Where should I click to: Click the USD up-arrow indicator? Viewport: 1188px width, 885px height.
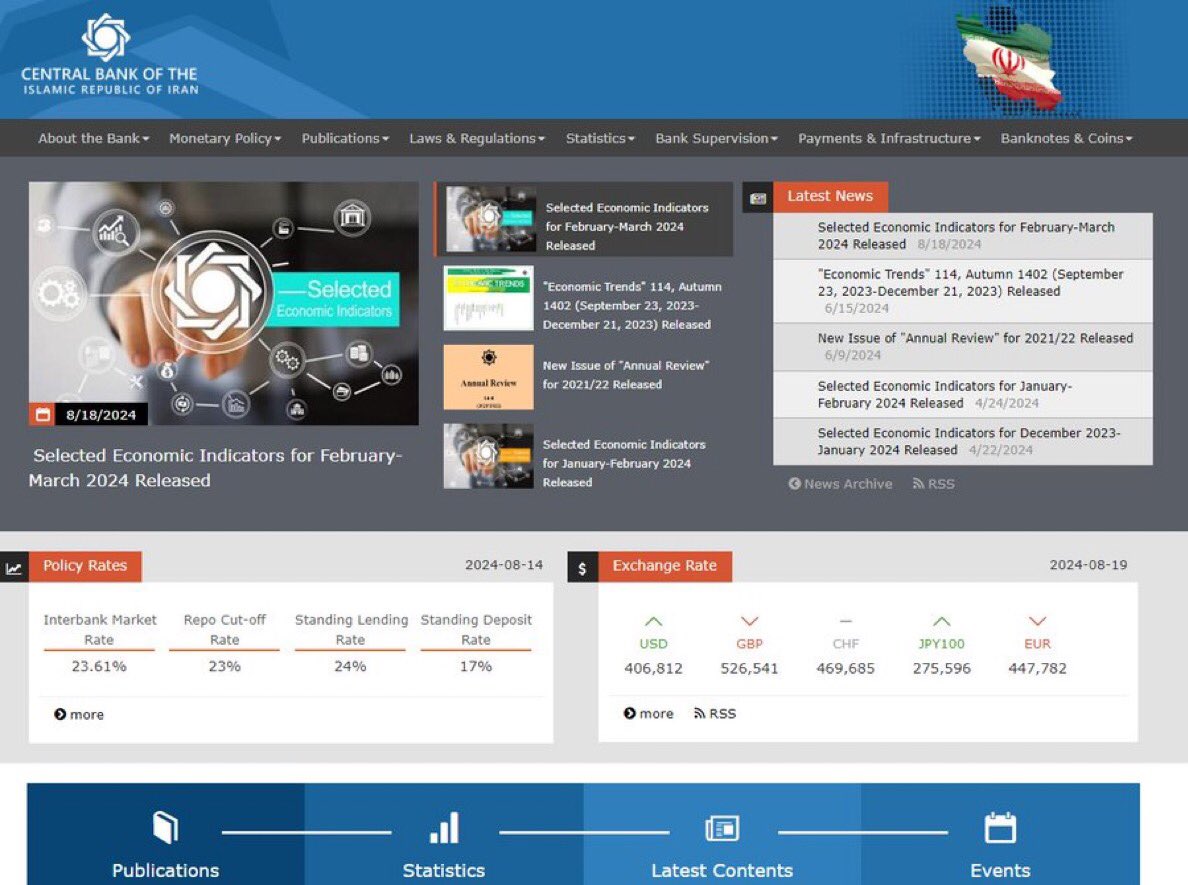pyautogui.click(x=653, y=621)
